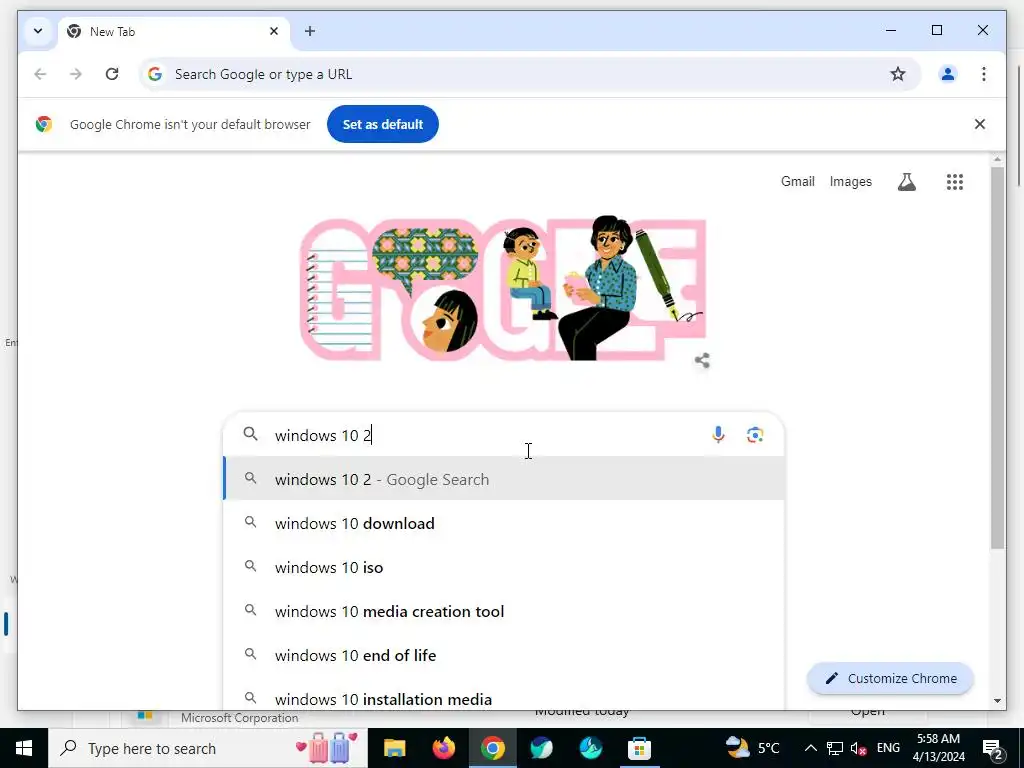
Task: Open Microsoft Store from the taskbar
Action: tap(639, 748)
